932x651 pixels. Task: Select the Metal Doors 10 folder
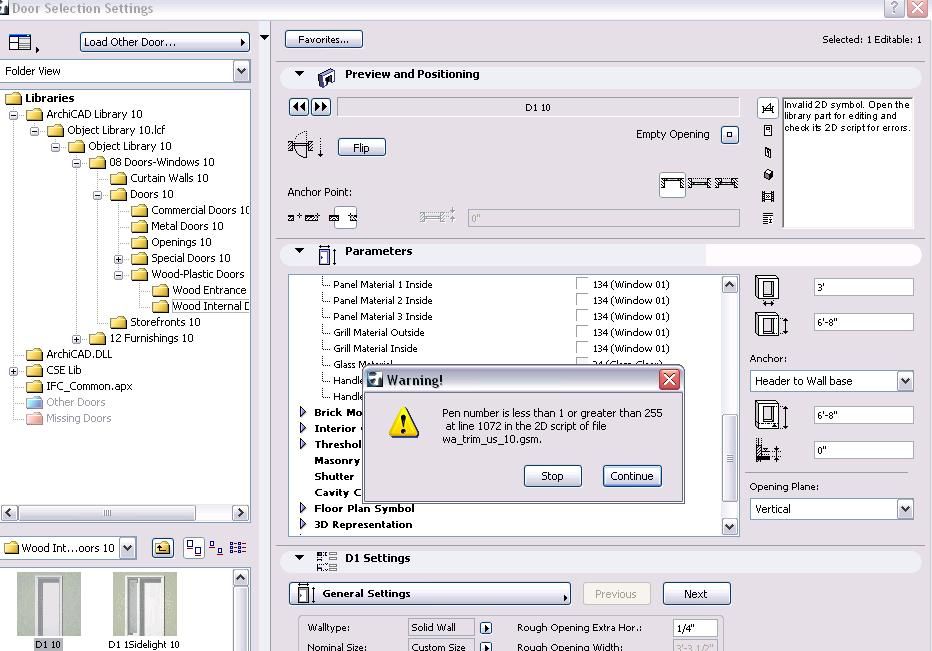(x=187, y=226)
